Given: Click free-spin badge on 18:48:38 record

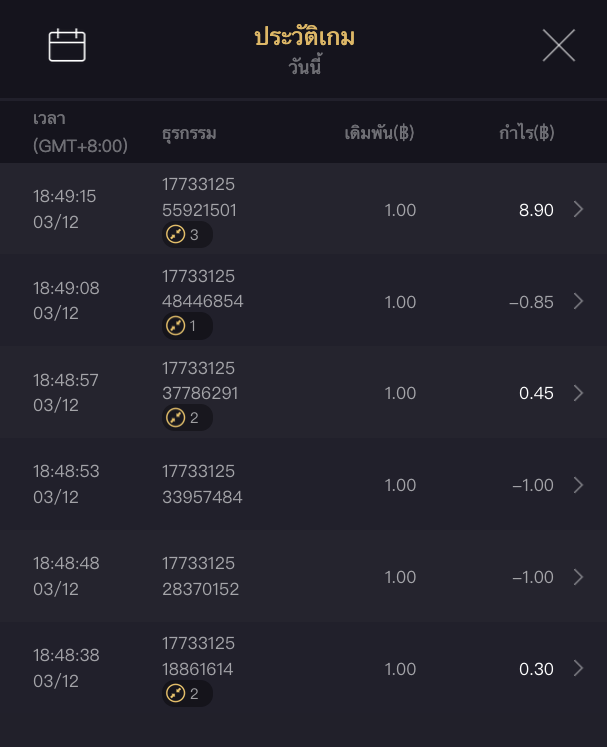Looking at the screenshot, I should coord(187,694).
